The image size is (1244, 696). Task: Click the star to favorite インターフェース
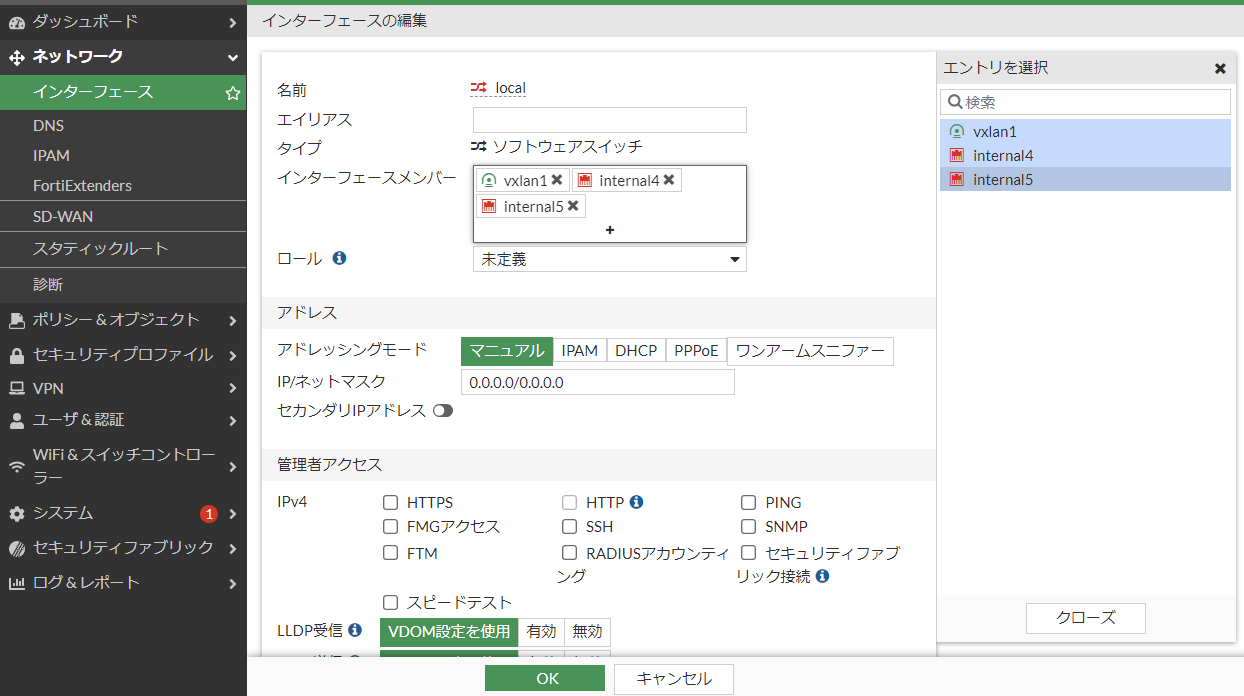click(232, 92)
